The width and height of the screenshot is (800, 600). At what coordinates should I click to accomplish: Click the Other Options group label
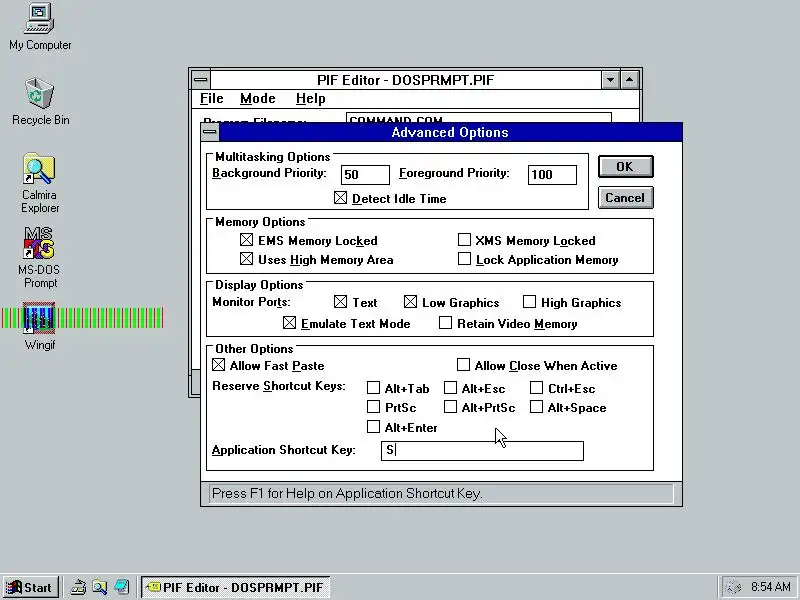point(254,349)
